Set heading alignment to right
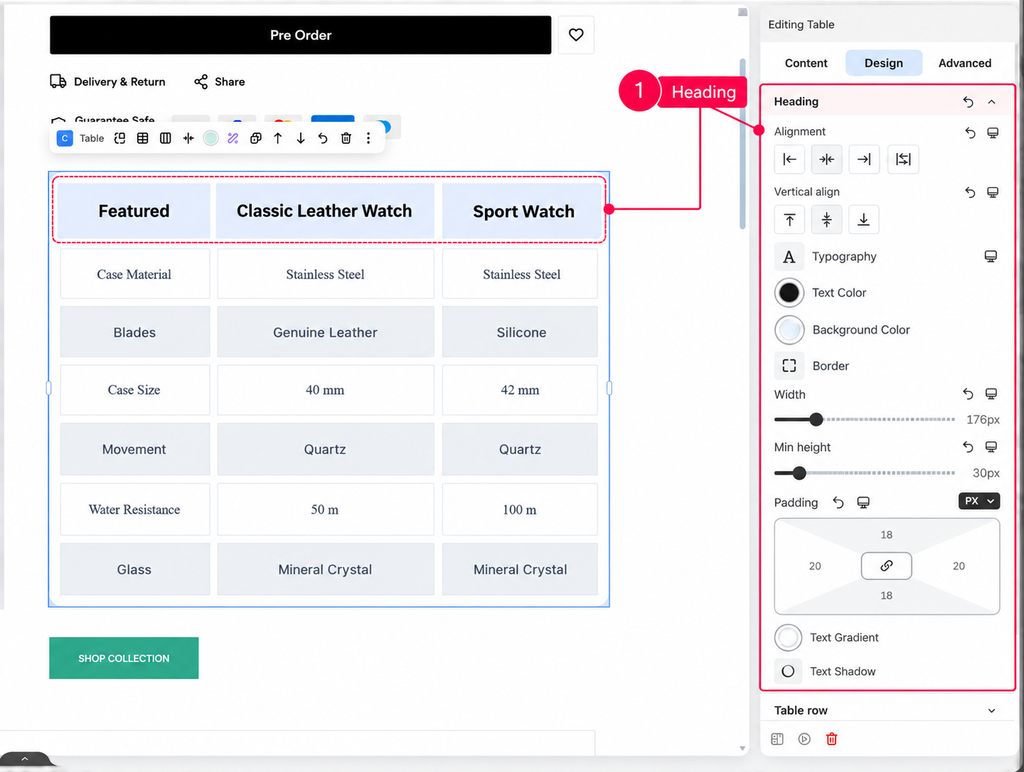The height and width of the screenshot is (772, 1024). tap(864, 159)
